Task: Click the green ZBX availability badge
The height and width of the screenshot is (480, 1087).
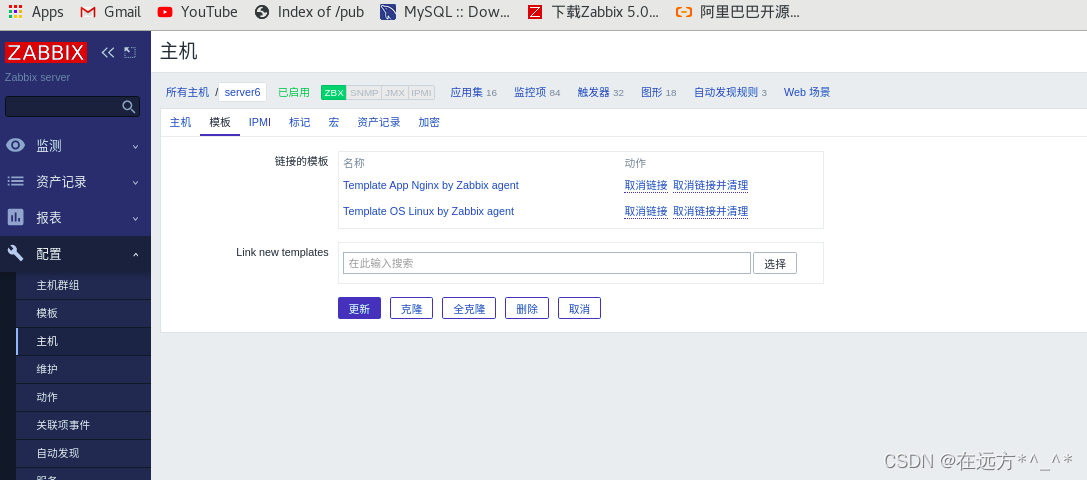Action: tap(333, 92)
